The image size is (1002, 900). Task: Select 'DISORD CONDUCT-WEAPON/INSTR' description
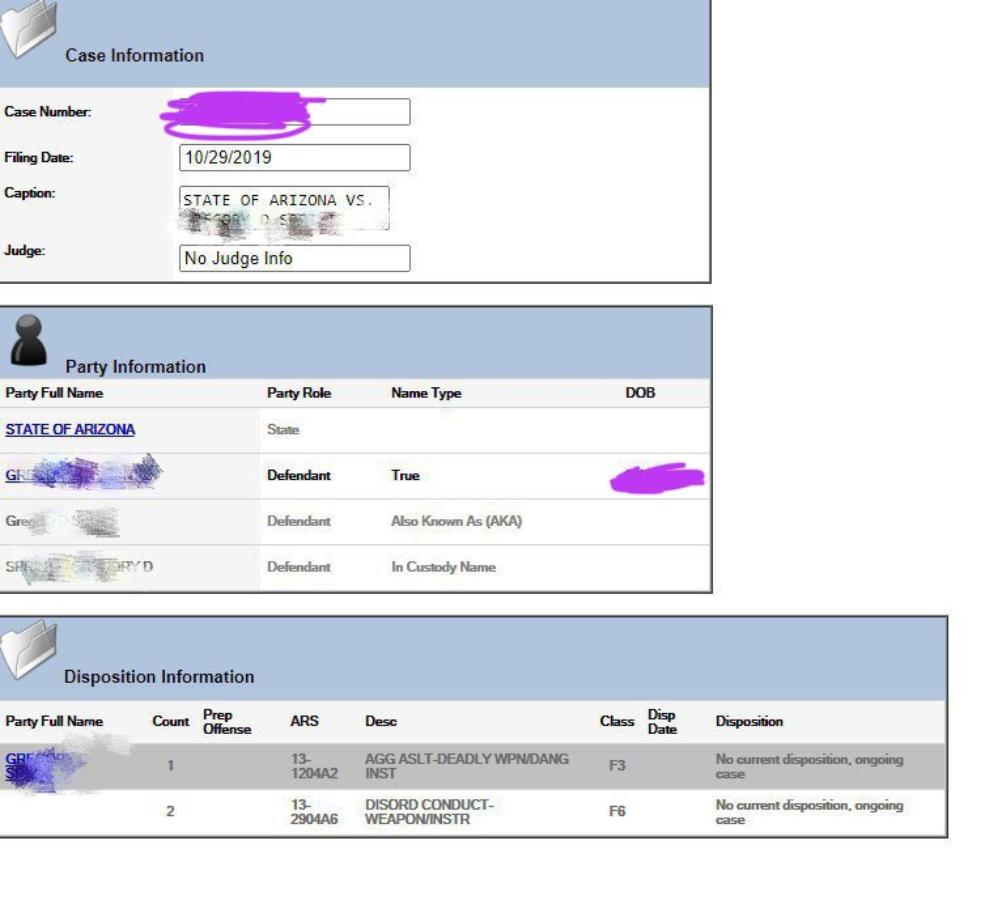click(429, 812)
